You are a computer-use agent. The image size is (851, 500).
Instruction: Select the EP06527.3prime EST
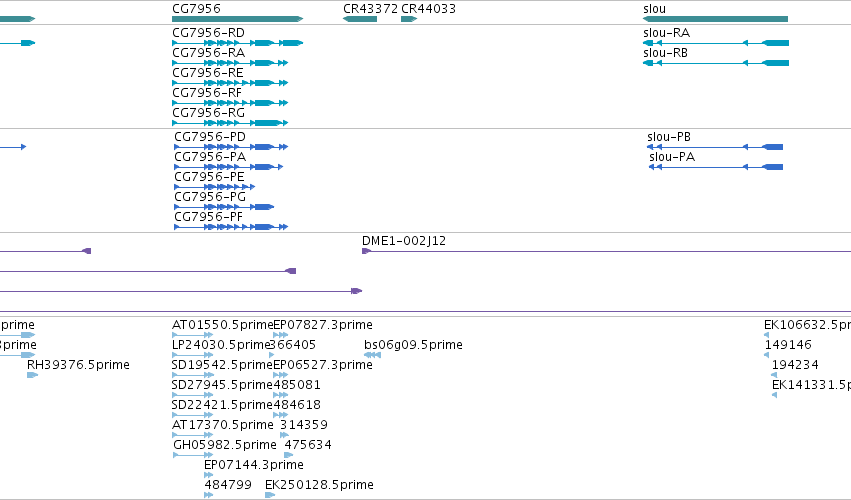[x=280, y=375]
